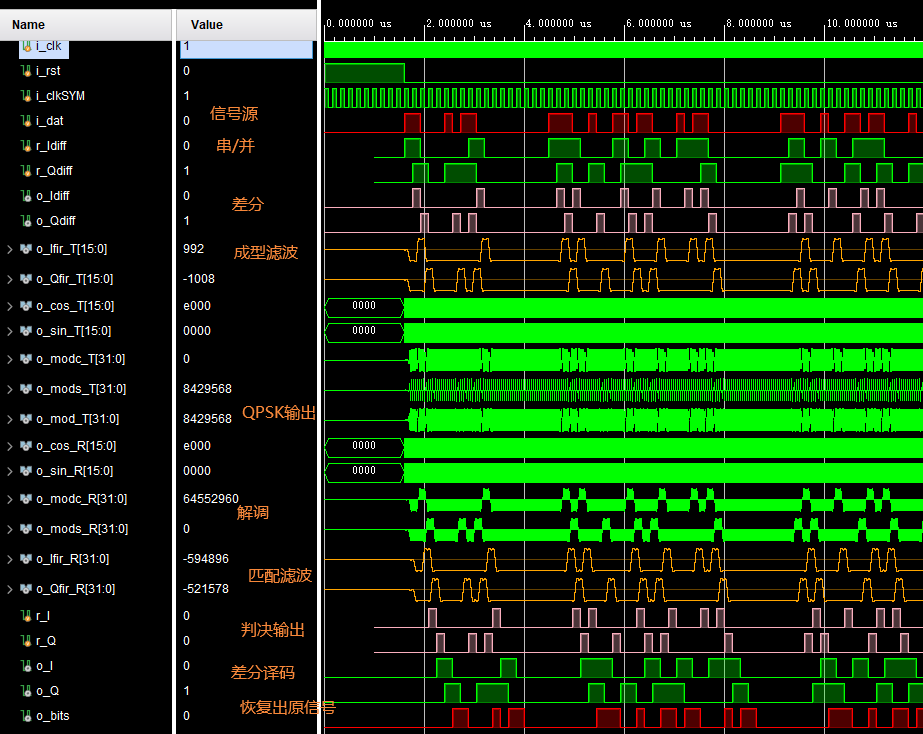Click the o_Idiff signal icon
The image size is (923, 734).
pyautogui.click(x=26, y=195)
